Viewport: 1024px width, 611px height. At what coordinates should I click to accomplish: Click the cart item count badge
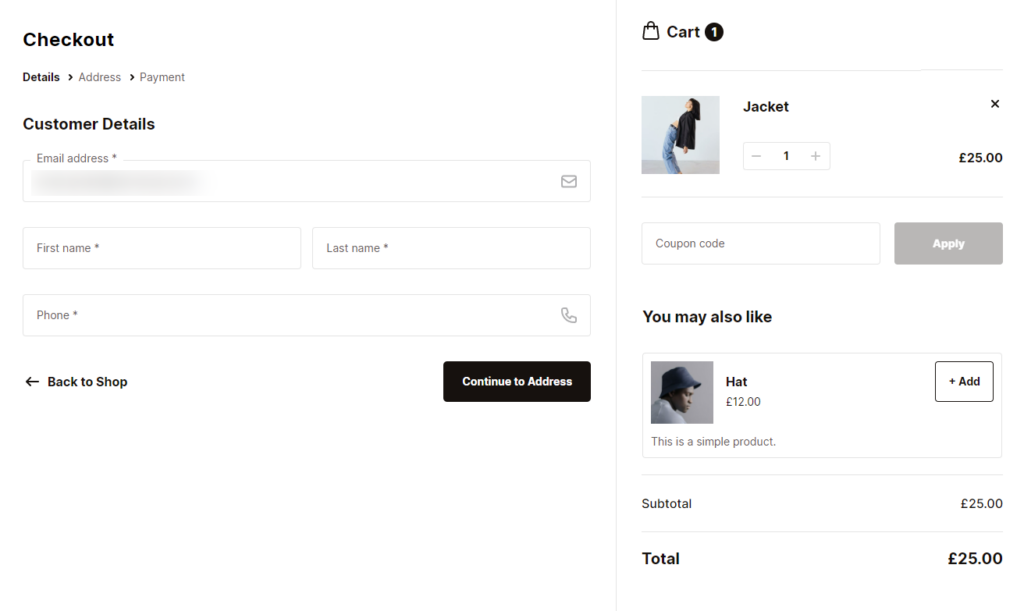coord(714,32)
